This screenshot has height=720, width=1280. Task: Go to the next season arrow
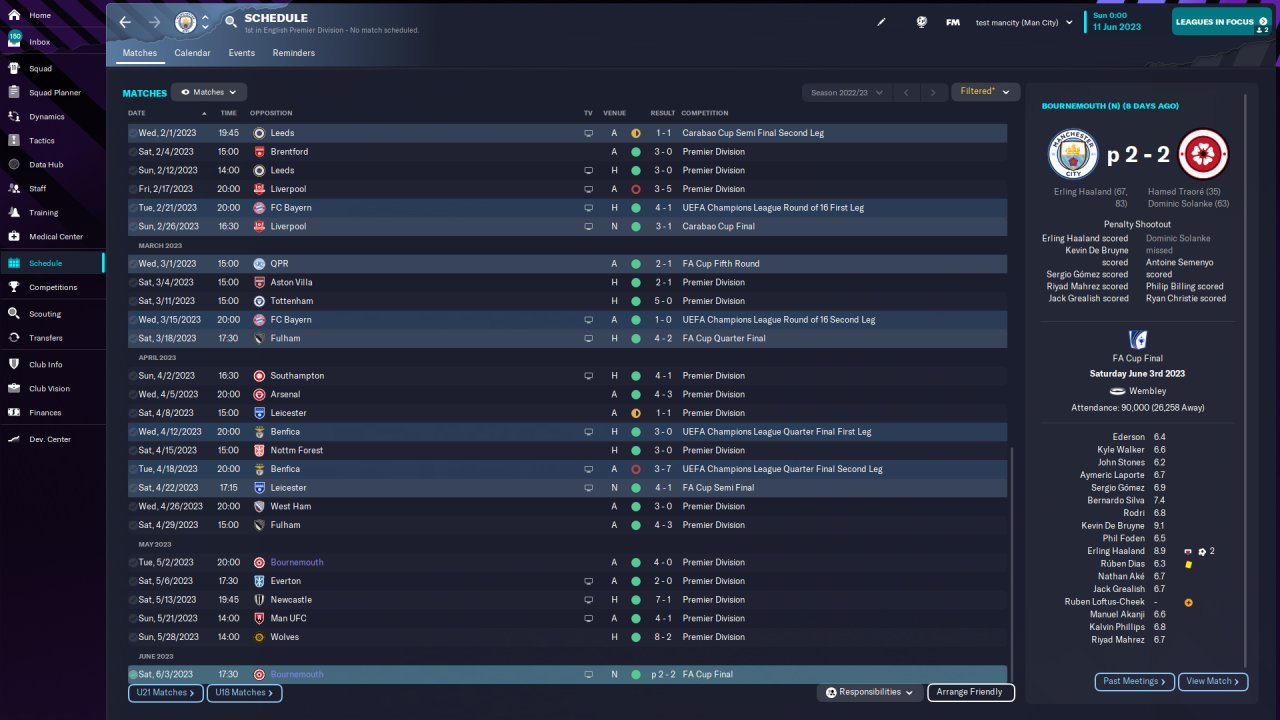click(x=934, y=92)
